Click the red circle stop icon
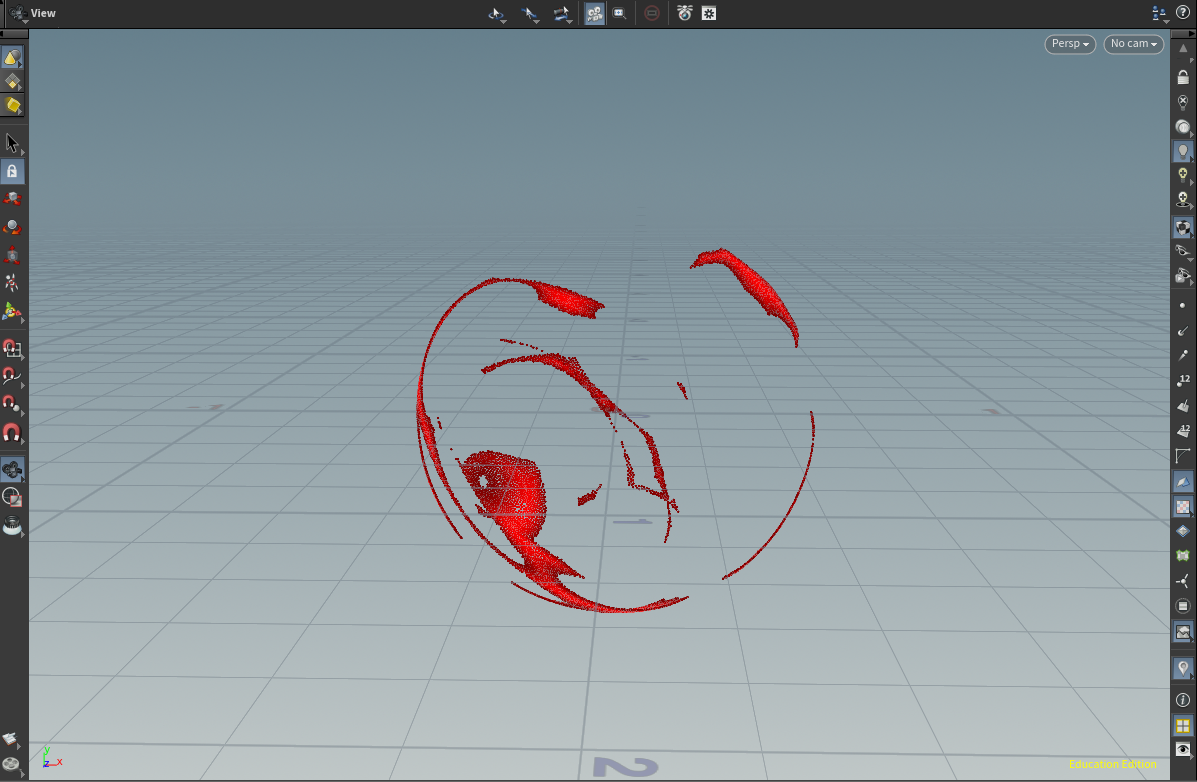 pyautogui.click(x=652, y=14)
